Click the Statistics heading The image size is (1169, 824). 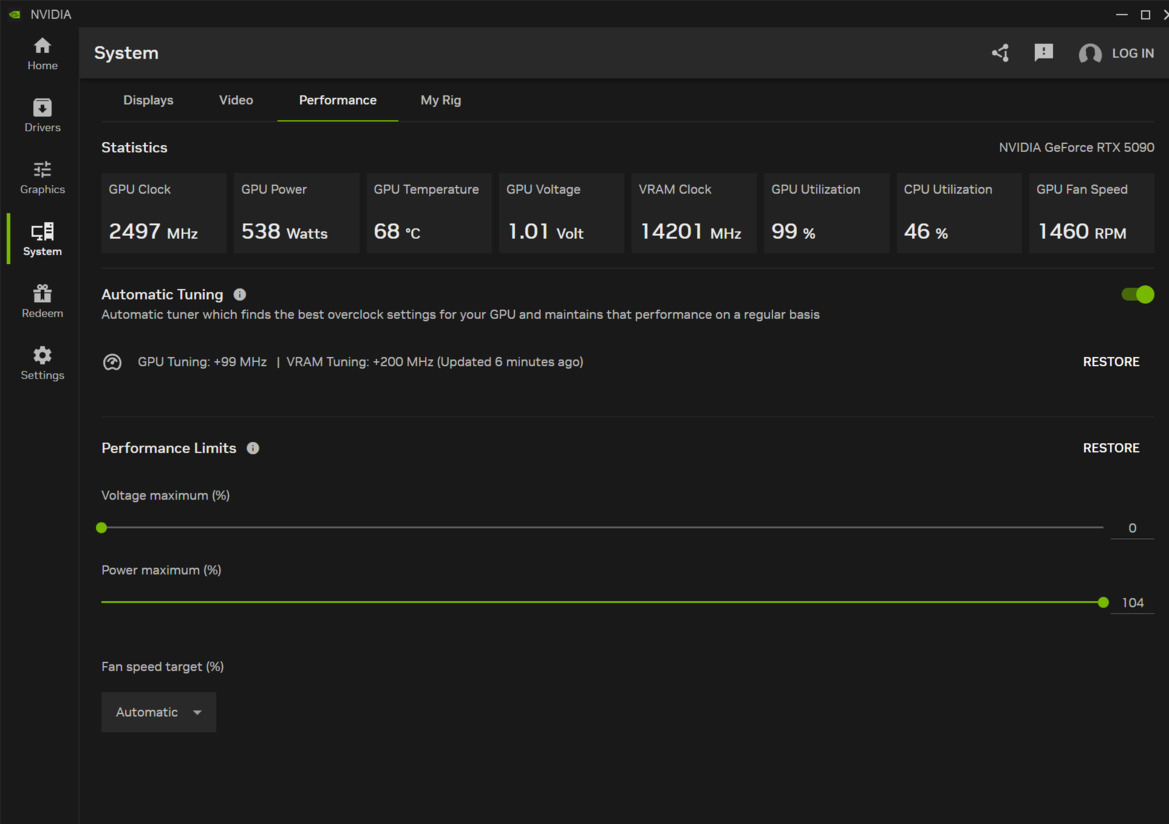[134, 148]
